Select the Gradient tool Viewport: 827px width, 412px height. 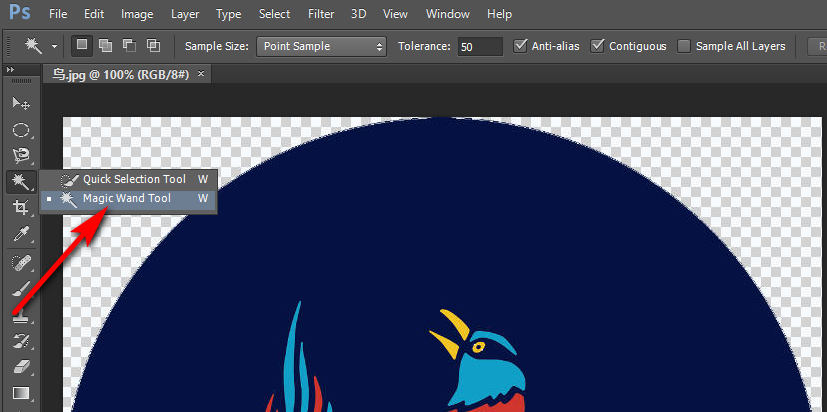point(21,393)
